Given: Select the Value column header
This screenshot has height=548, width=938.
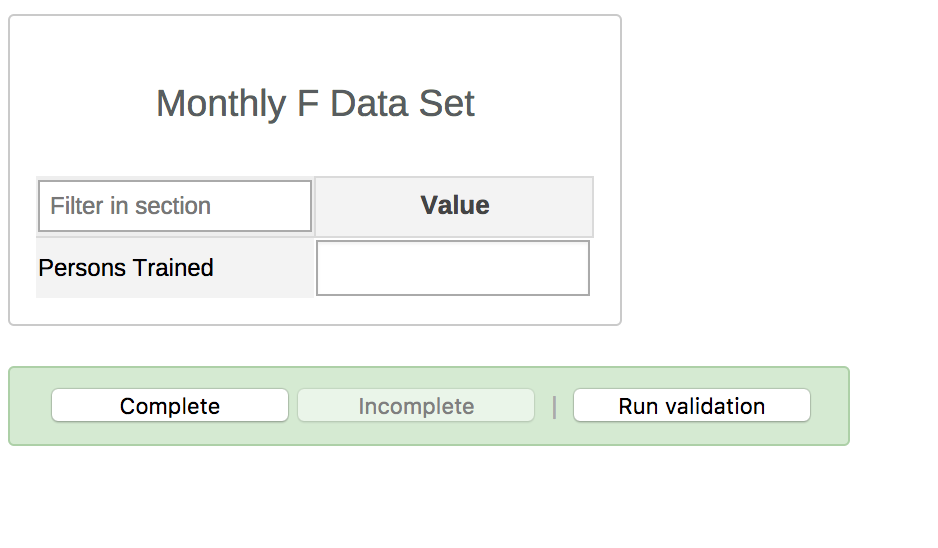Looking at the screenshot, I should click(454, 206).
